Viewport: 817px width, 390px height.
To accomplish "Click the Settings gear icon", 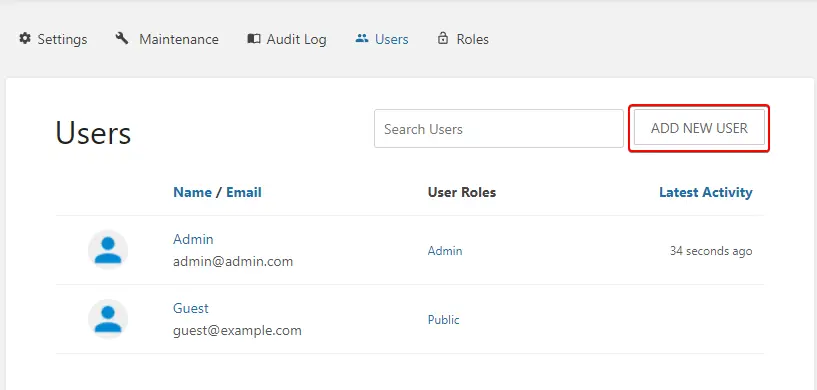I will pyautogui.click(x=24, y=39).
